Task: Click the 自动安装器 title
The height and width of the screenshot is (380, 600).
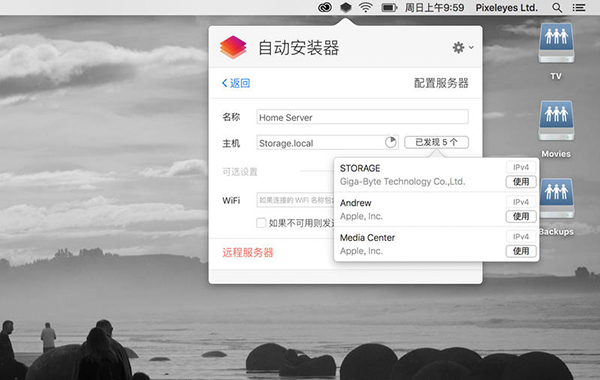Action: (298, 48)
